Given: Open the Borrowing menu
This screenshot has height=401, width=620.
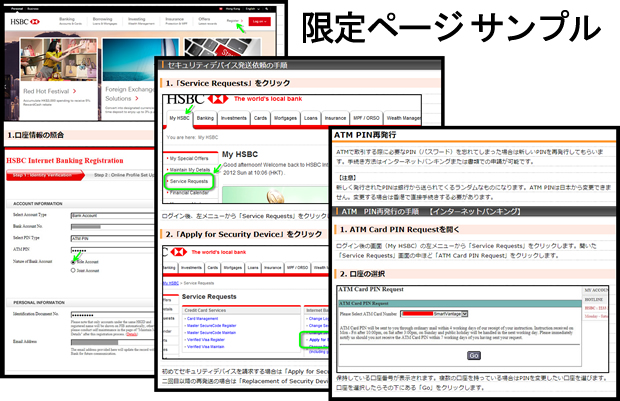Looking at the screenshot, I should (104, 21).
